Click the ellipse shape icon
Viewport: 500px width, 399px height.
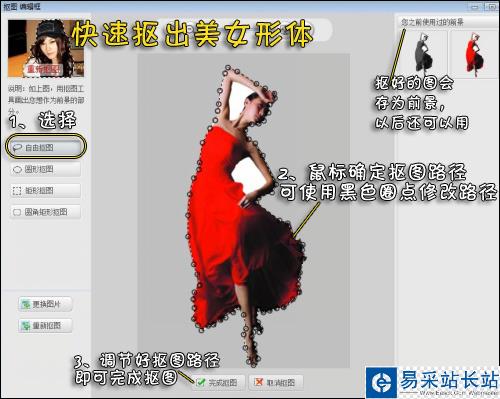pos(17,170)
